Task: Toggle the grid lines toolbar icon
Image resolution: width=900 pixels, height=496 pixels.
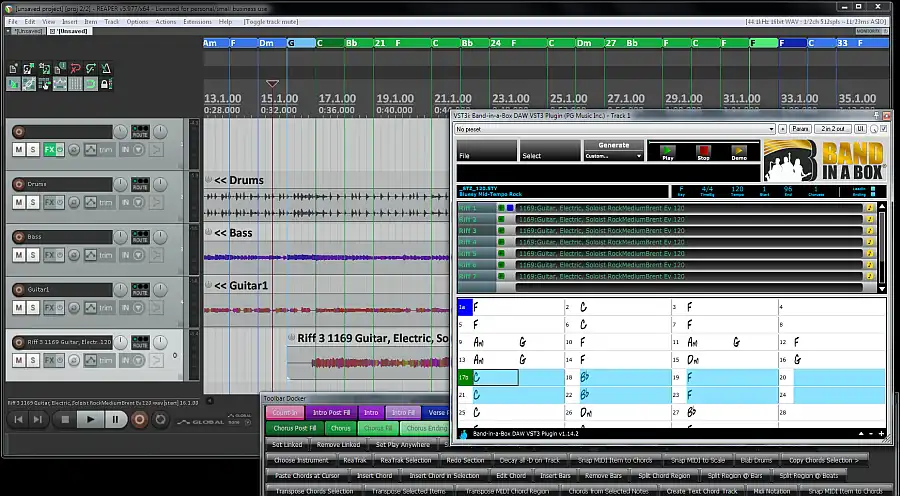Action: click(75, 84)
